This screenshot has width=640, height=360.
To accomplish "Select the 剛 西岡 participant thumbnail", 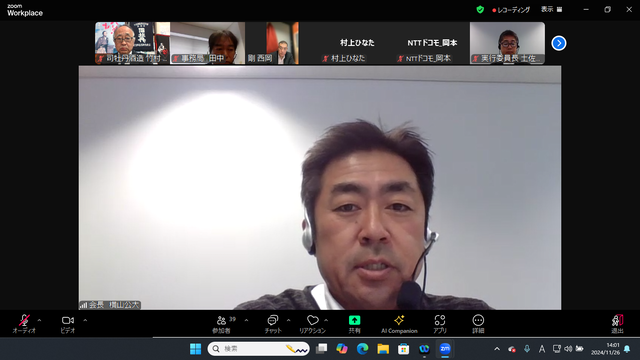I will pos(272,43).
